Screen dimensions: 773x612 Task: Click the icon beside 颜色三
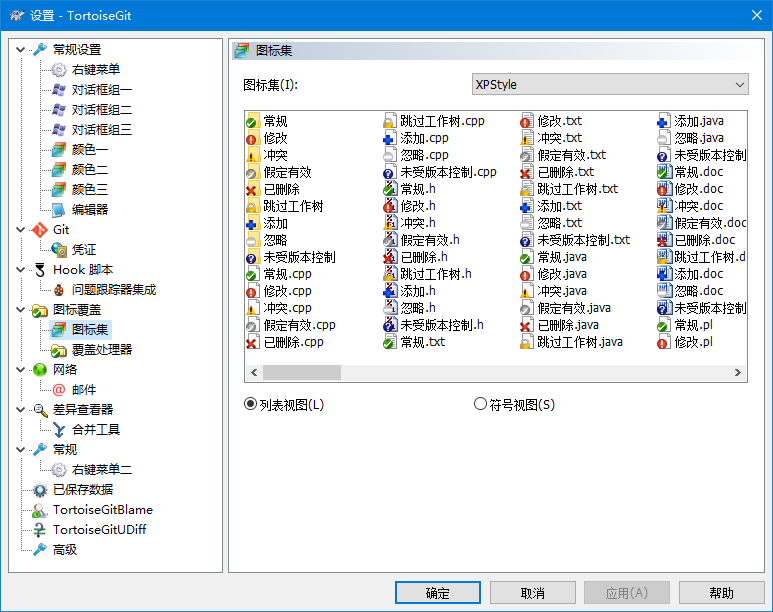coord(59,189)
